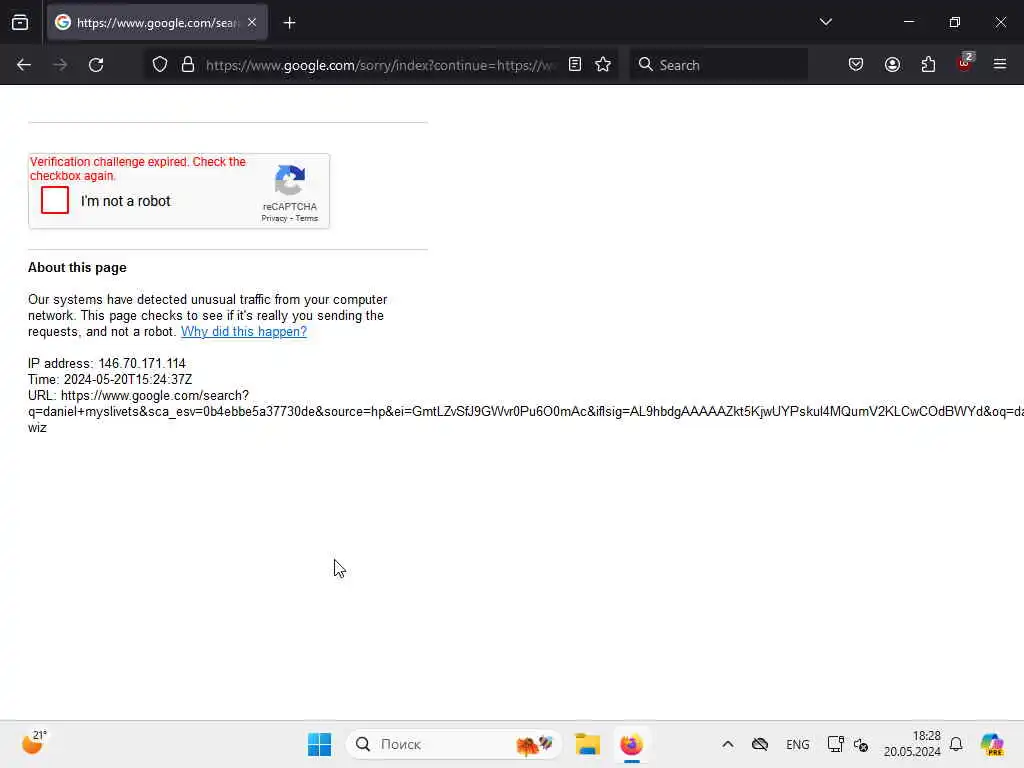Open network display tray icon
This screenshot has width=1024, height=768.
coord(835,744)
